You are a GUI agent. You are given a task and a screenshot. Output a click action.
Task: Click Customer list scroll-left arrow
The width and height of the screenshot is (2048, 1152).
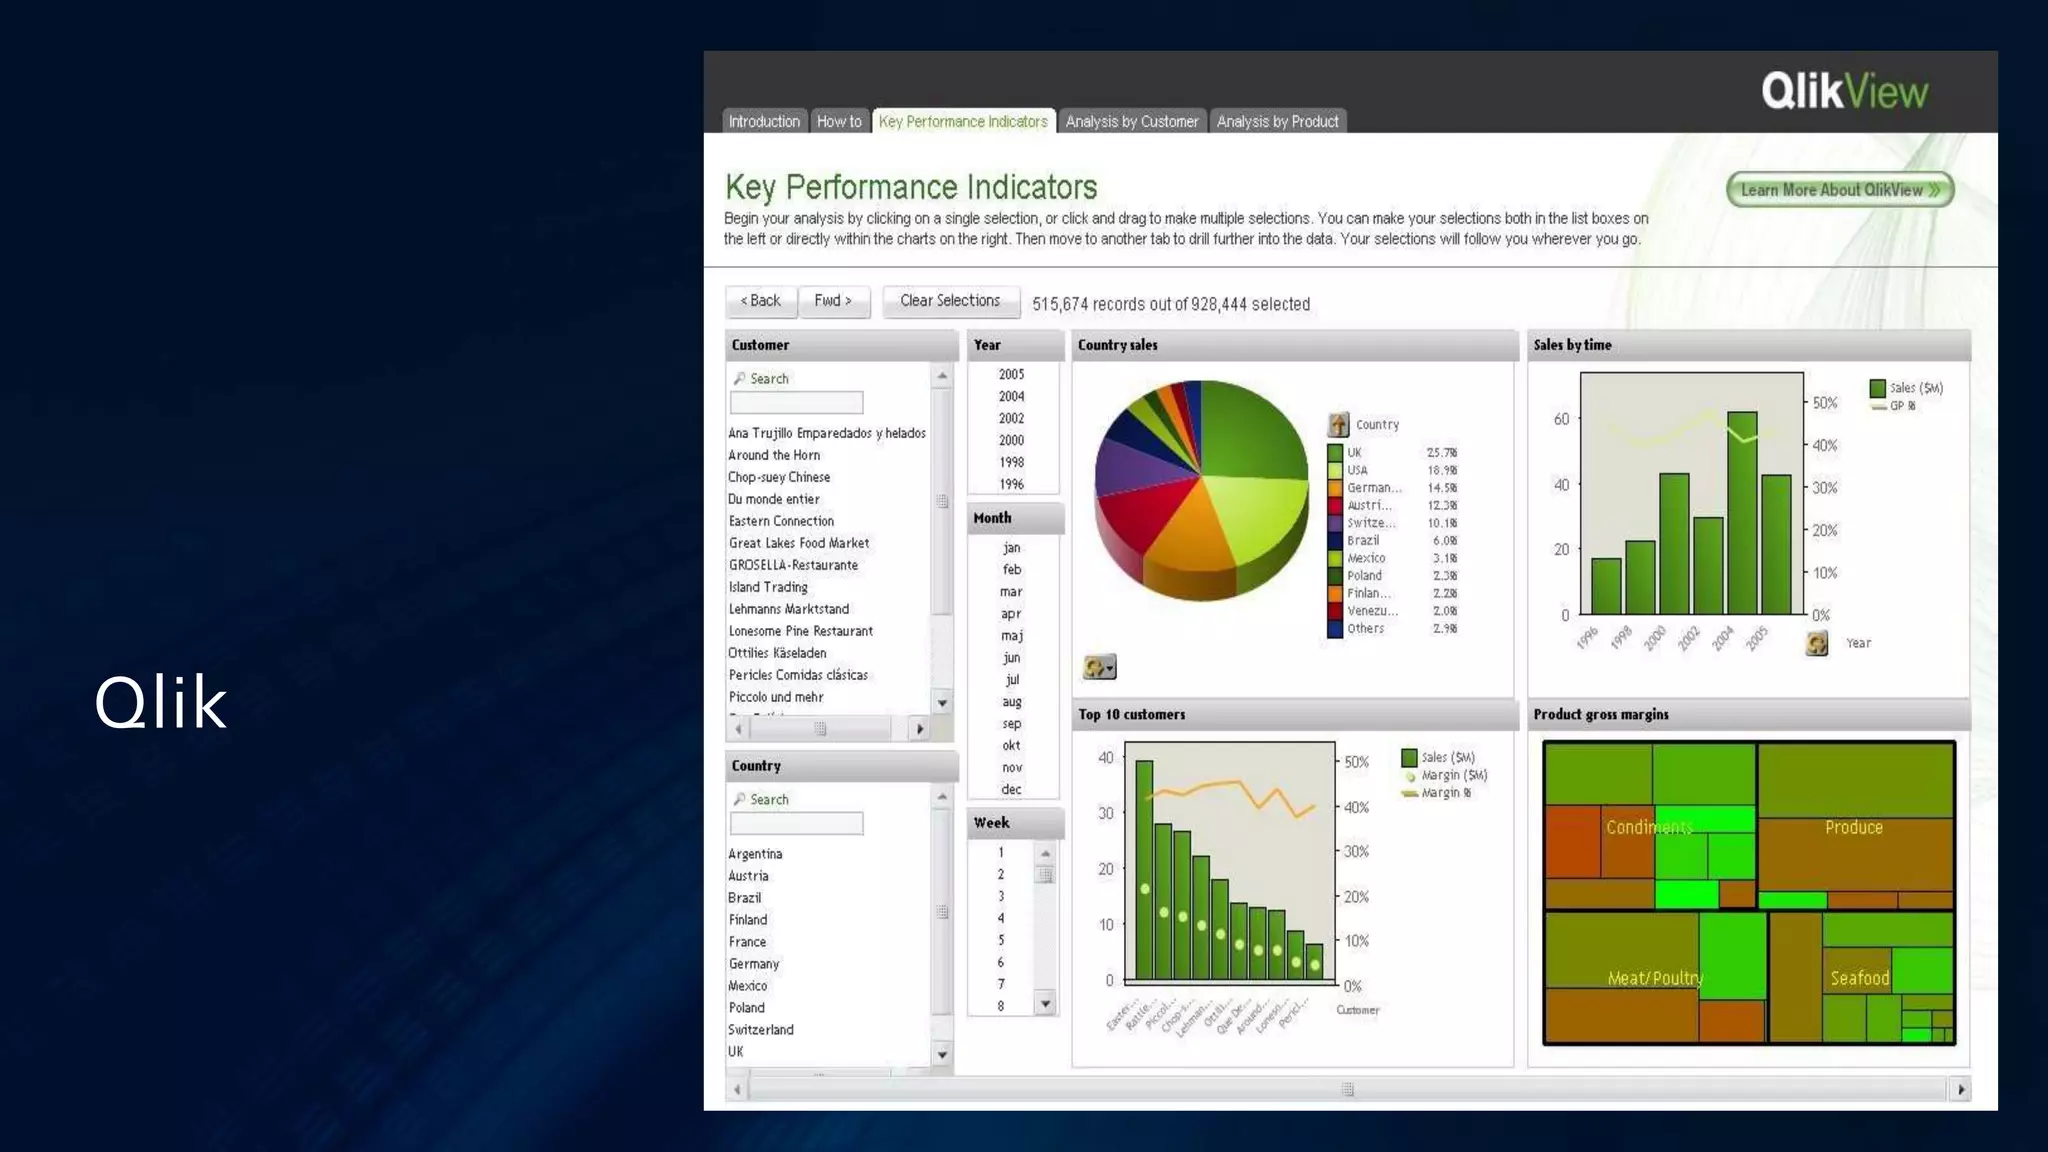(x=739, y=729)
